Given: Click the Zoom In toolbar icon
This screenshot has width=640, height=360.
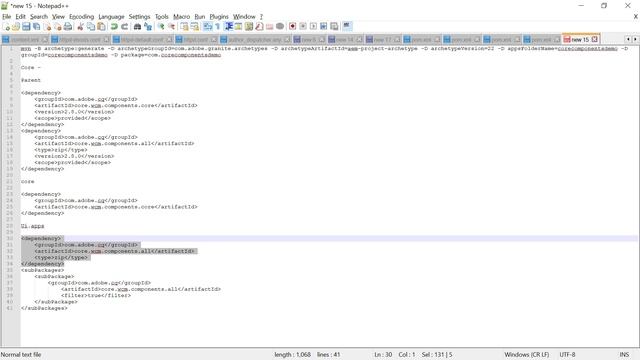Looking at the screenshot, I should click(x=161, y=27).
